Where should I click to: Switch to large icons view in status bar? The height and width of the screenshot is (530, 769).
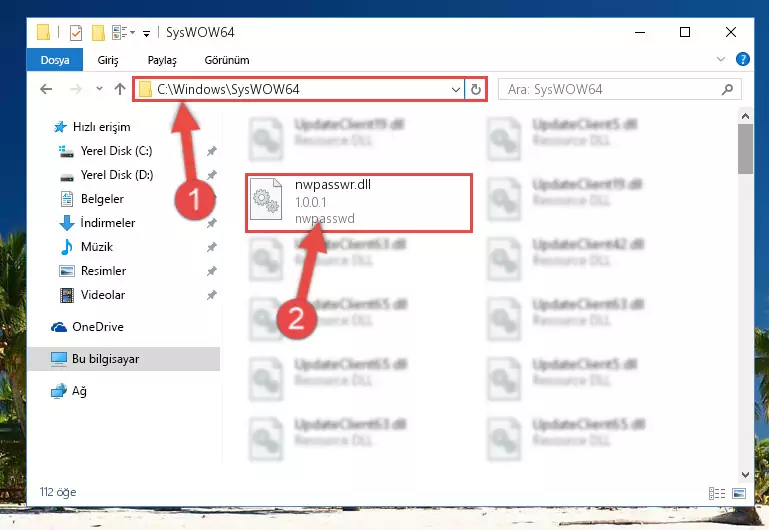[x=739, y=493]
